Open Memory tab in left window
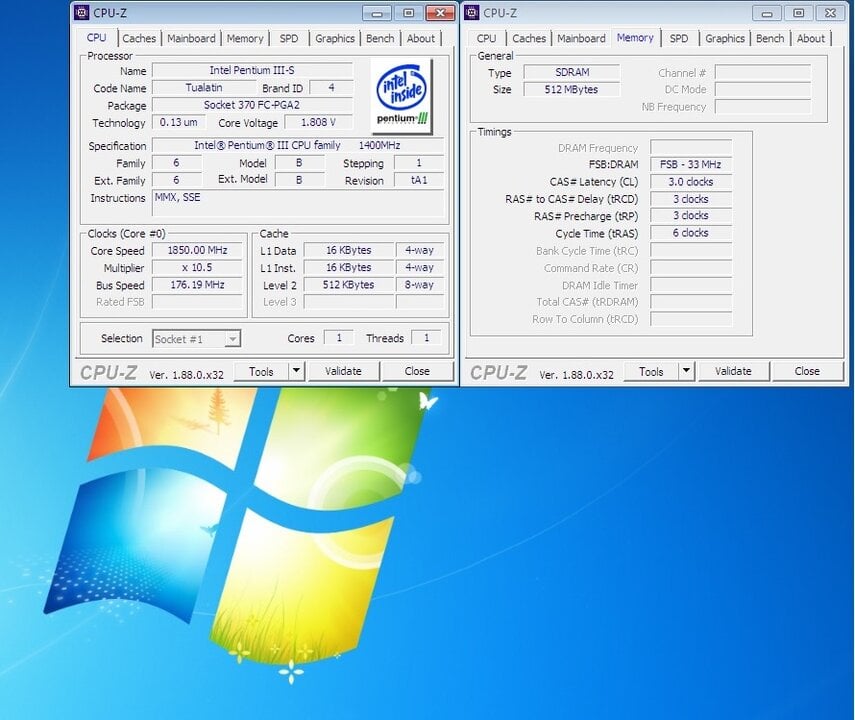Viewport: 855px width, 720px height. pos(245,38)
